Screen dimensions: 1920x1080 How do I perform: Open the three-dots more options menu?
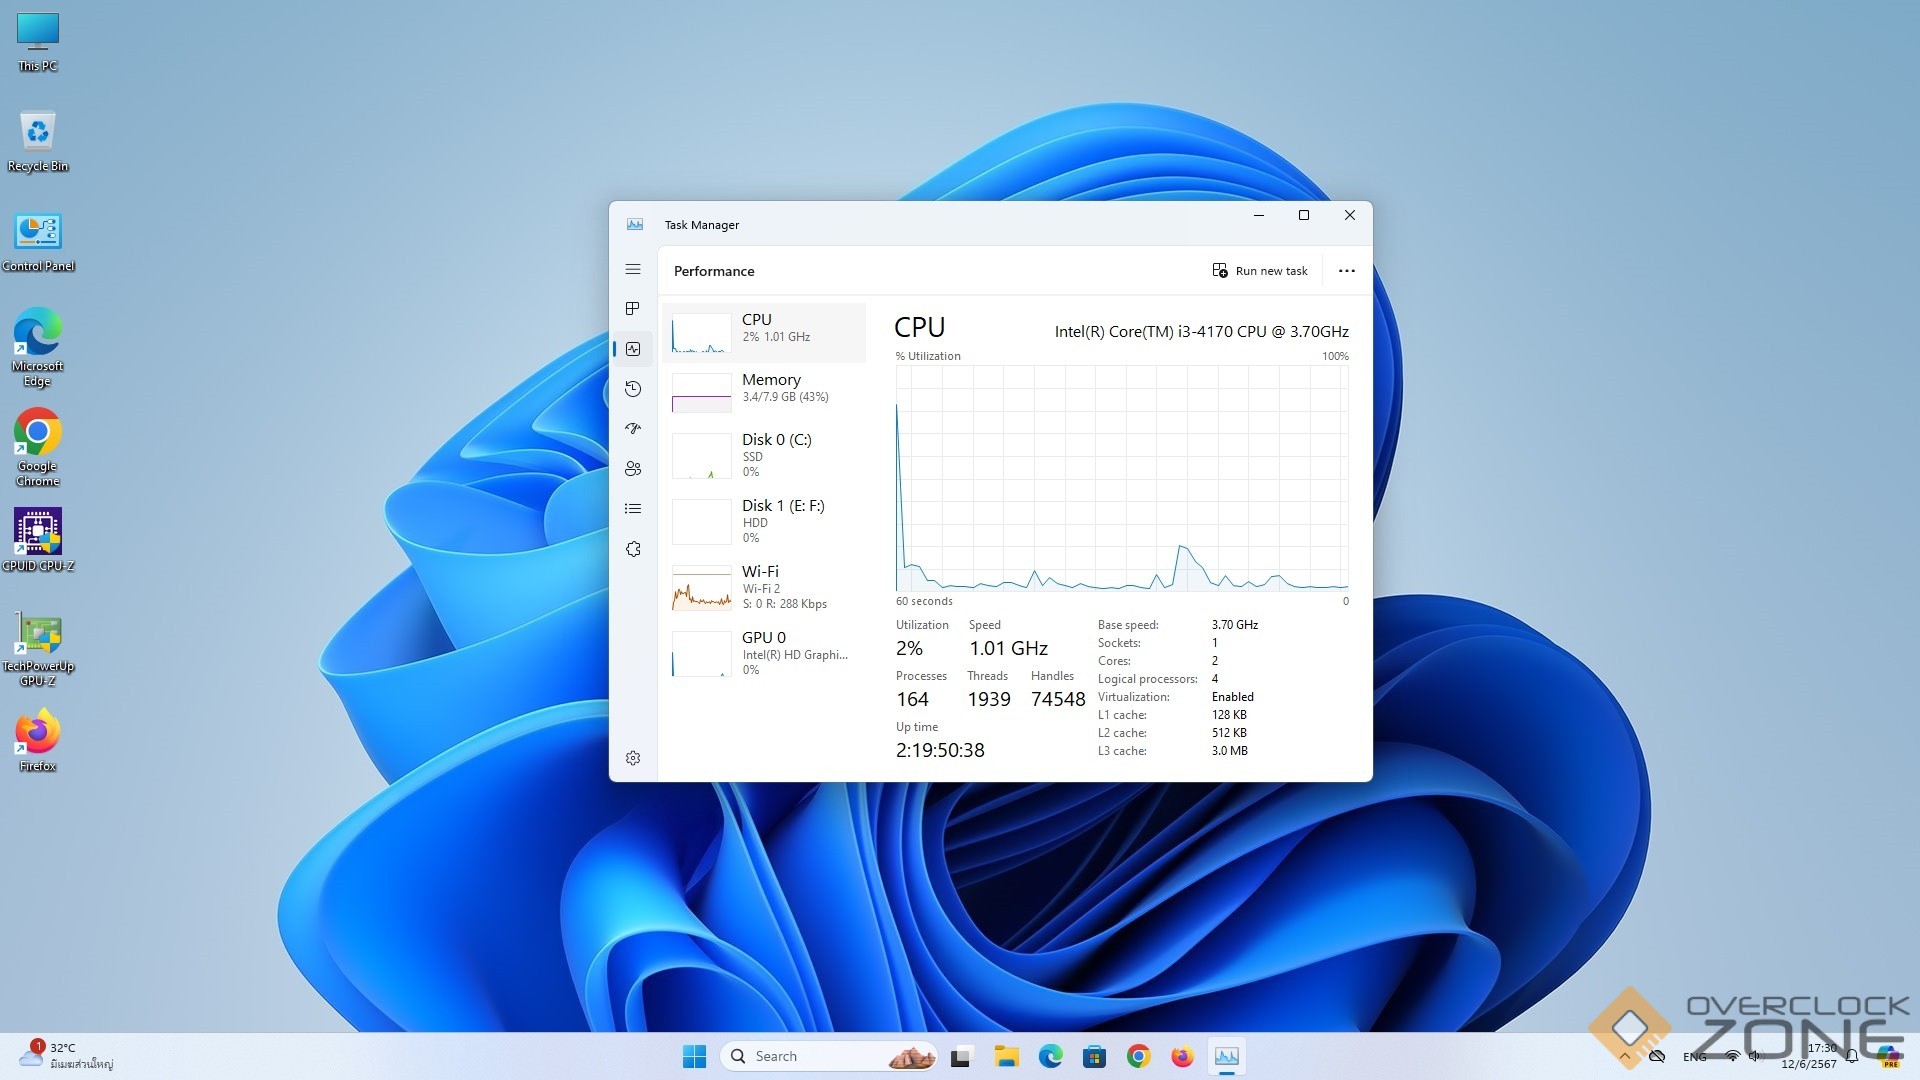[x=1346, y=271]
